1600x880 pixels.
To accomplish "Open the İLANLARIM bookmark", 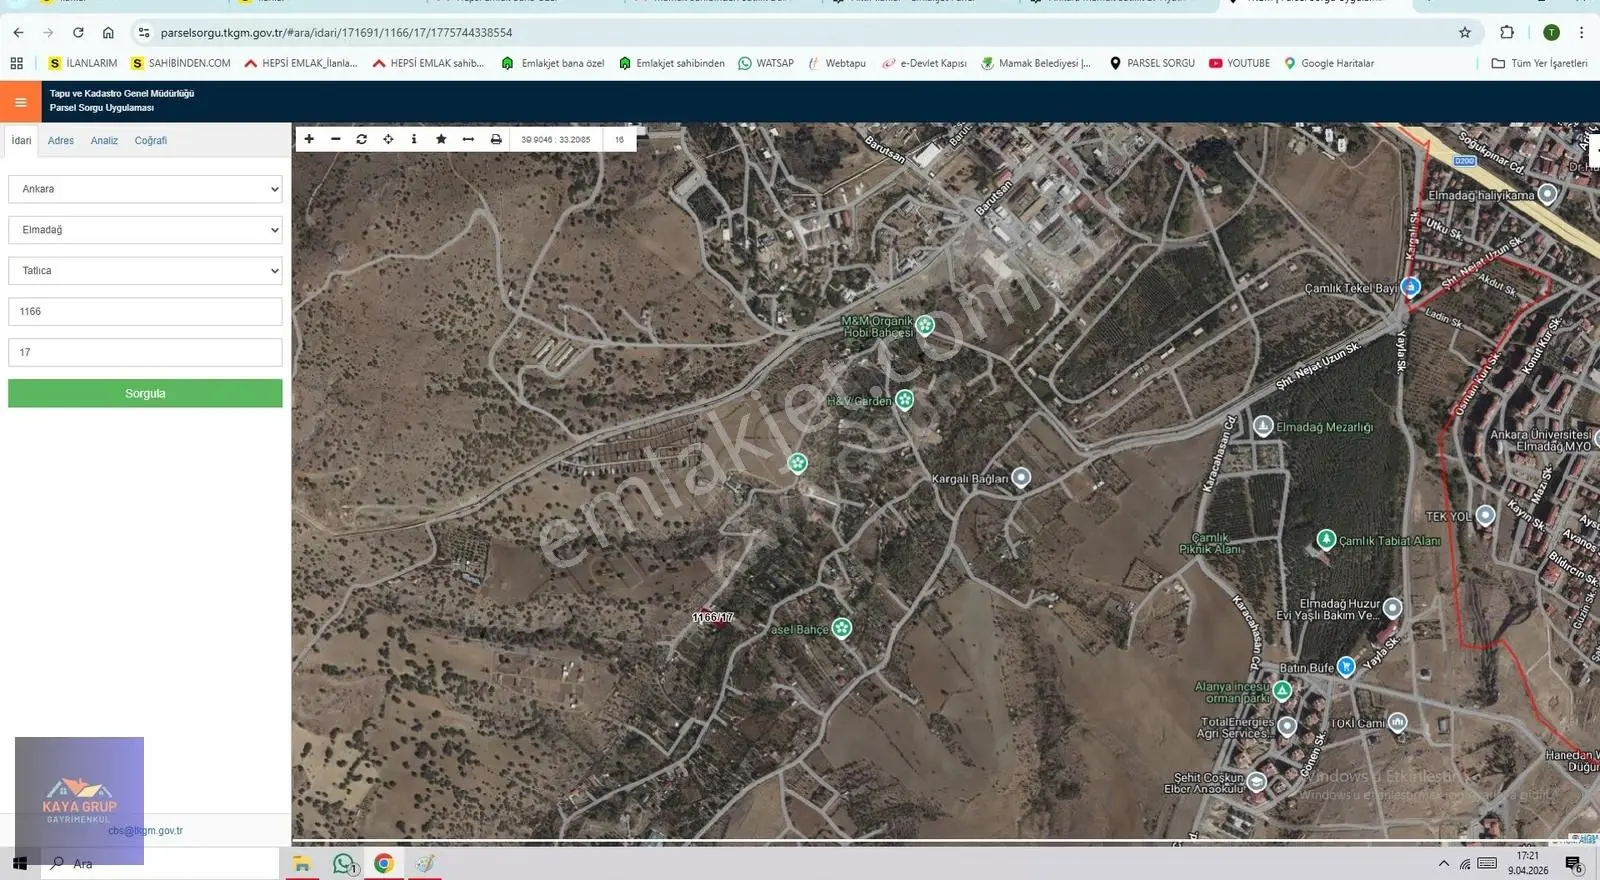I will pyautogui.click(x=83, y=63).
